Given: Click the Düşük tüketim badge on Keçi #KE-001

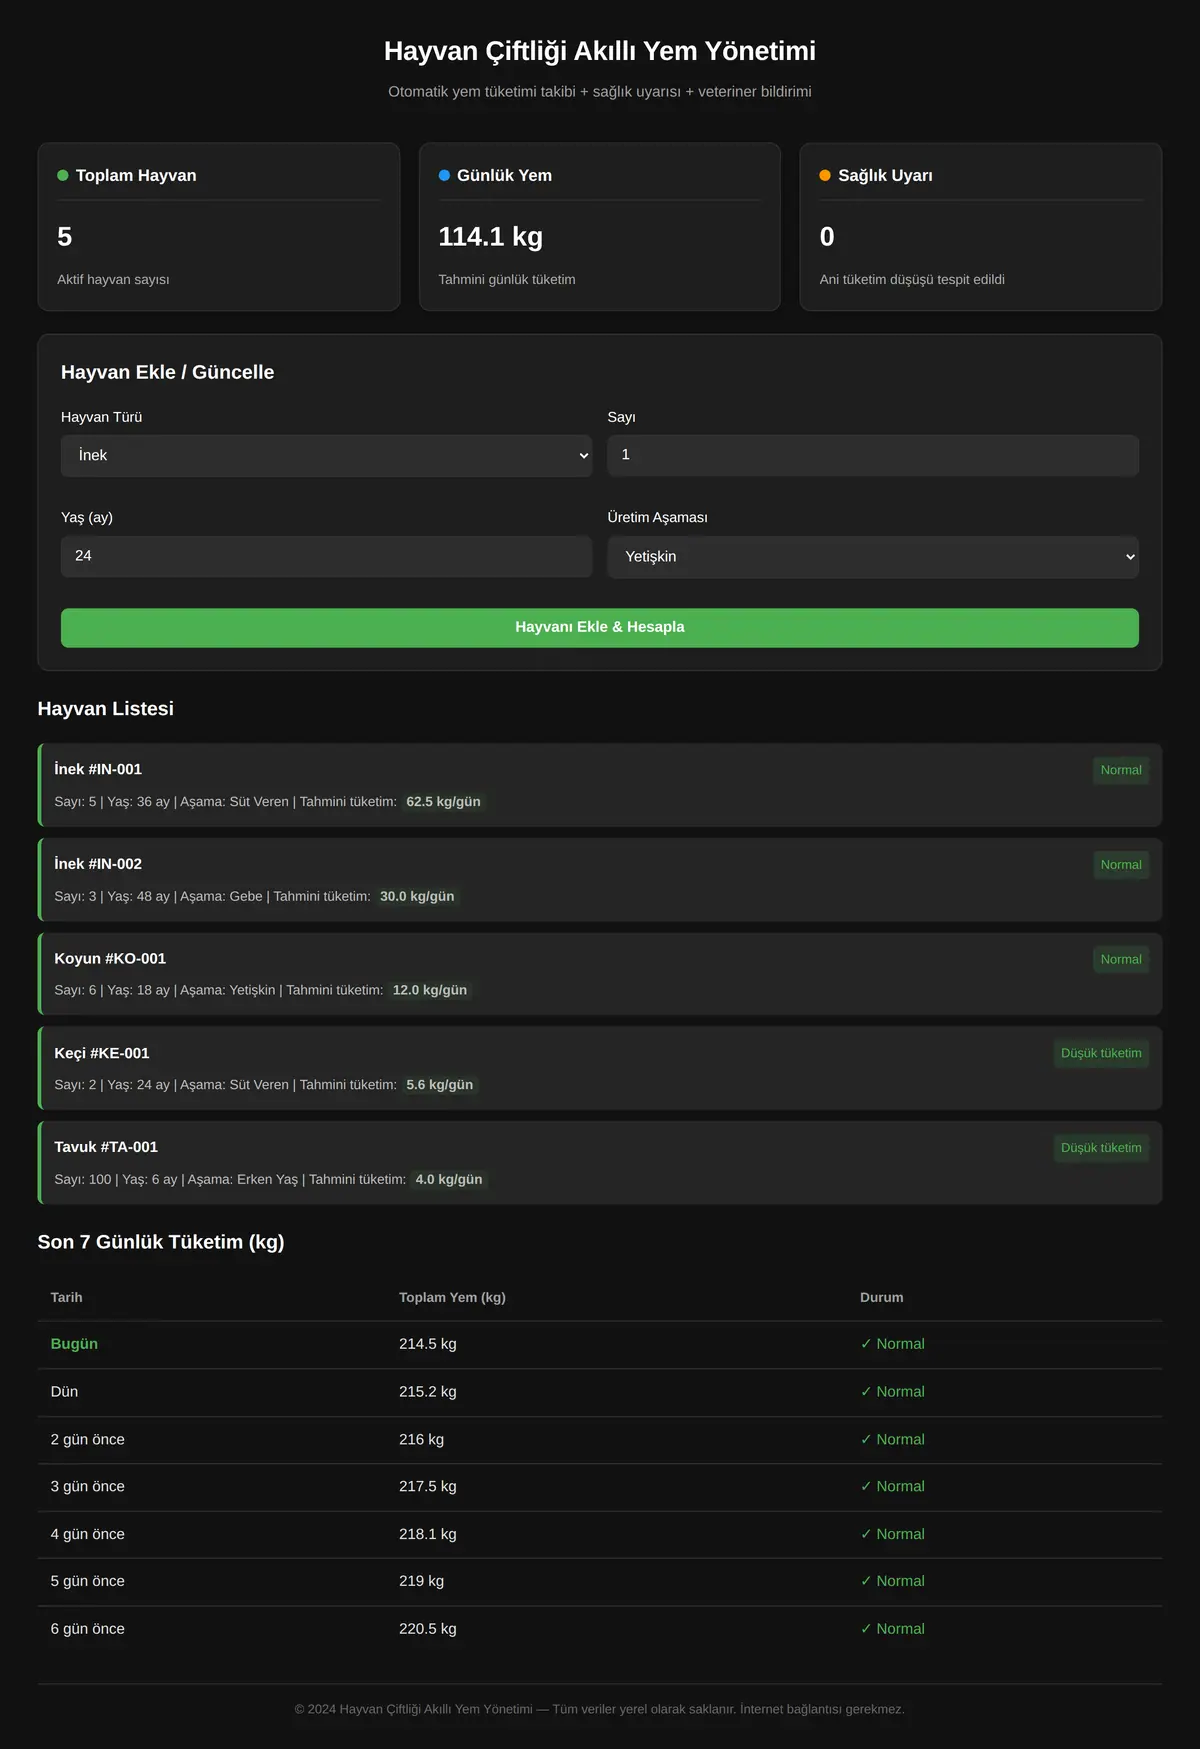Looking at the screenshot, I should (1101, 1053).
